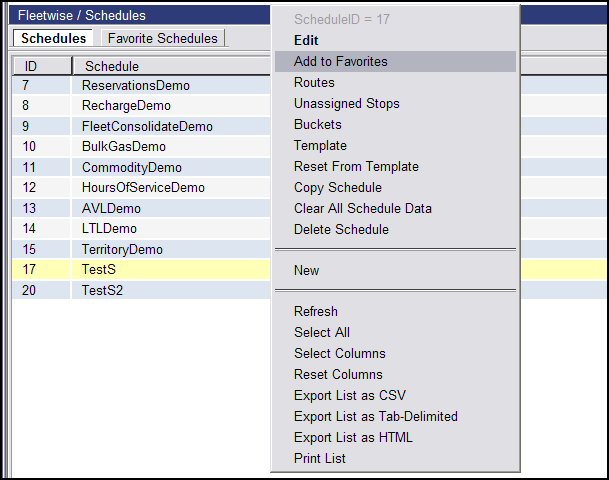
Task: Select the BulkGasDemo schedule row
Action: coord(141,146)
